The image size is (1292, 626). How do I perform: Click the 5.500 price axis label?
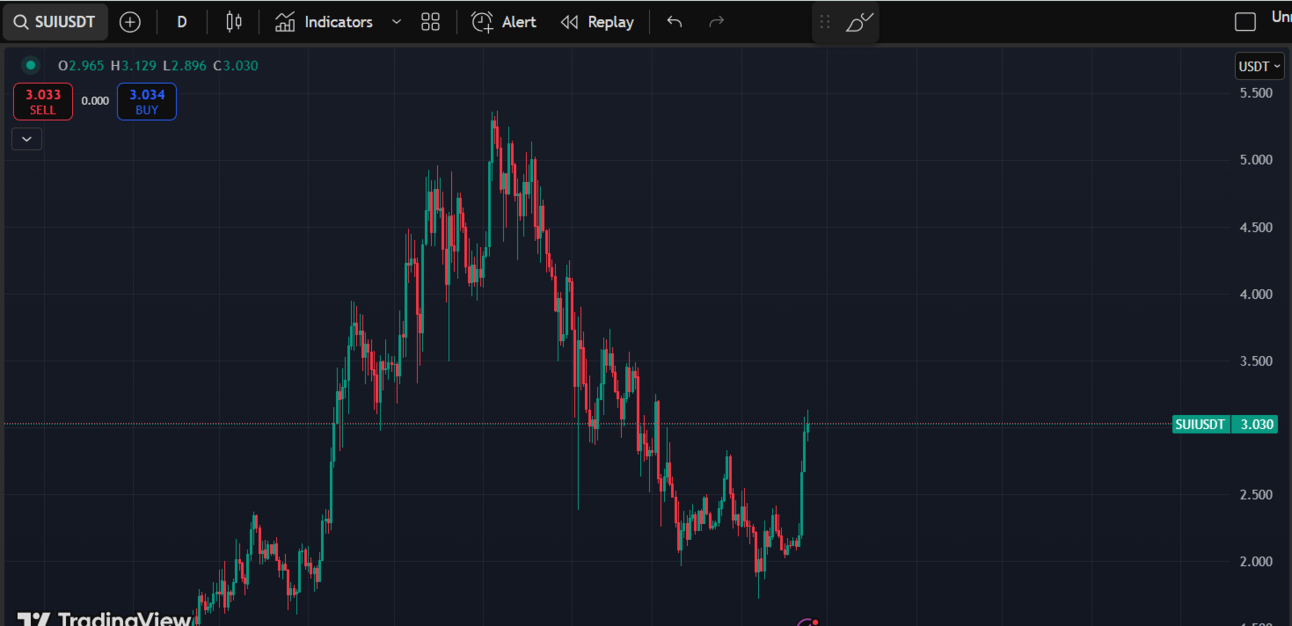[1256, 93]
